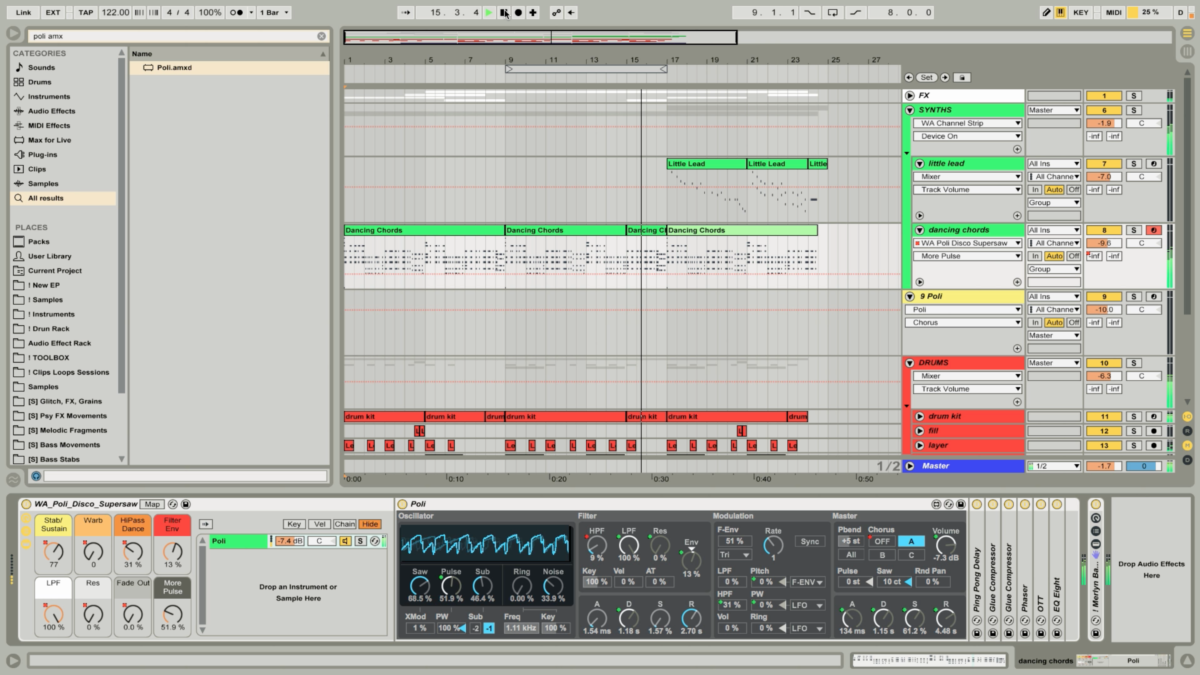Toggle the Automation Arm button
The image size is (1200, 675).
point(556,12)
